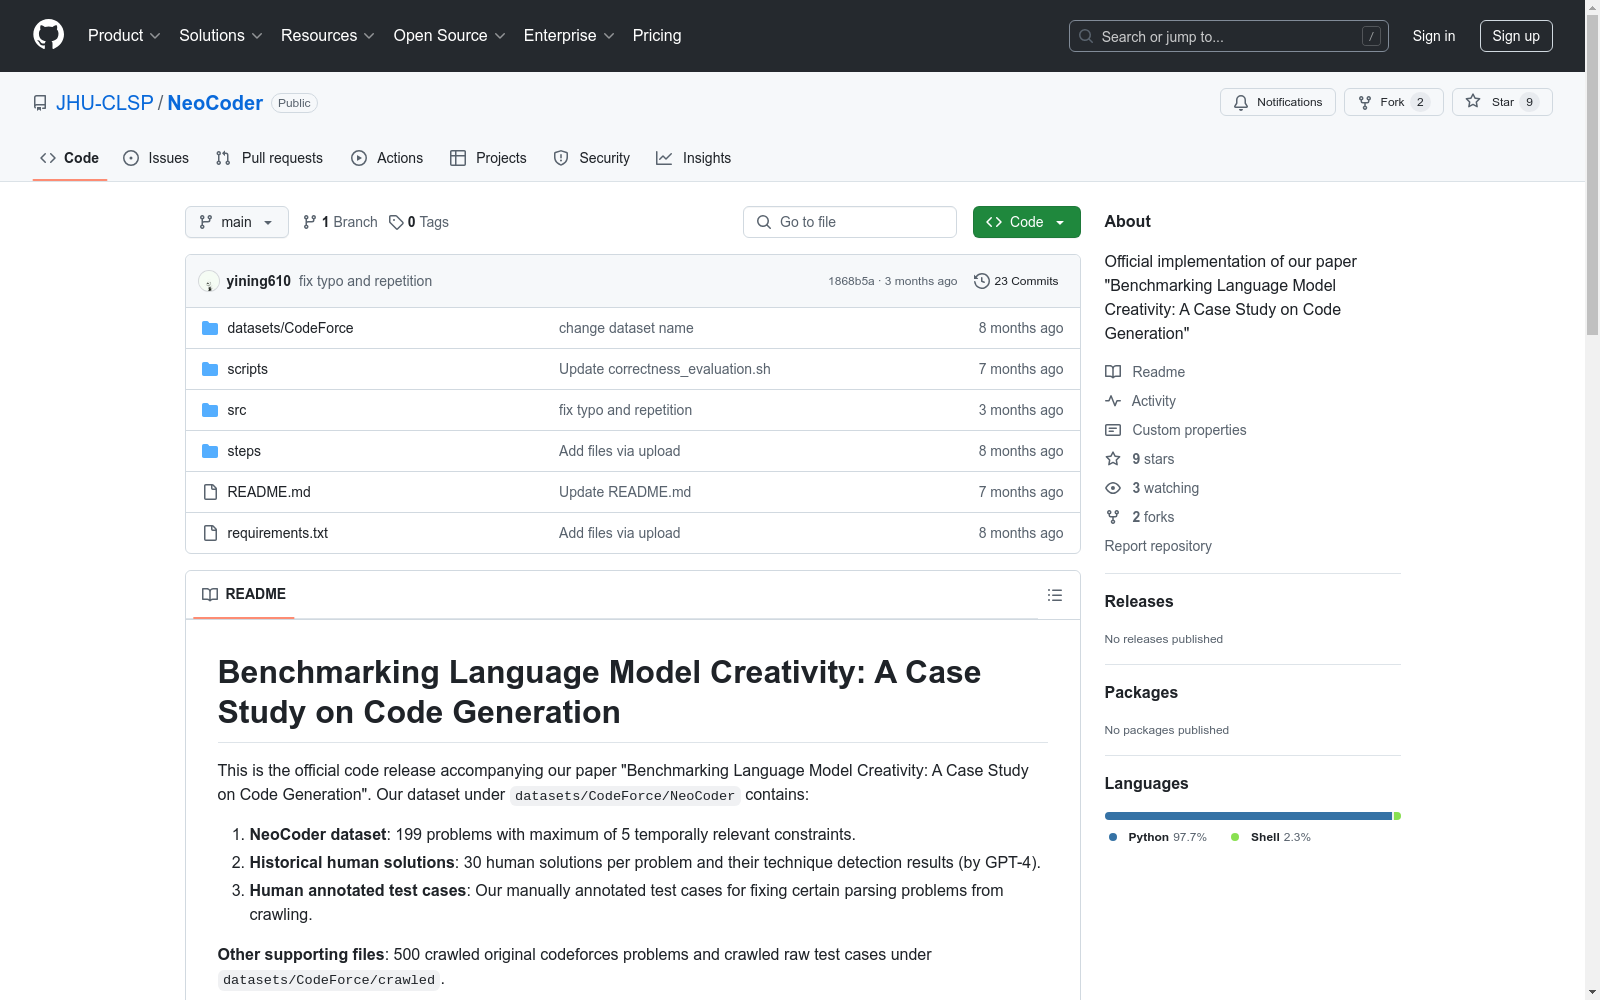
Task: Click the README.md file icon
Action: point(210,492)
